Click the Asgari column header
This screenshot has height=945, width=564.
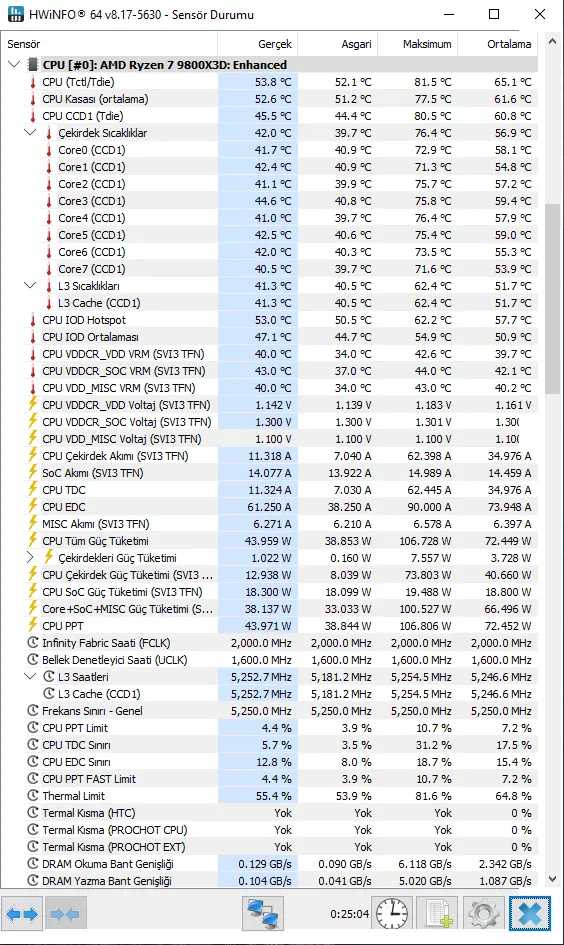(x=337, y=44)
